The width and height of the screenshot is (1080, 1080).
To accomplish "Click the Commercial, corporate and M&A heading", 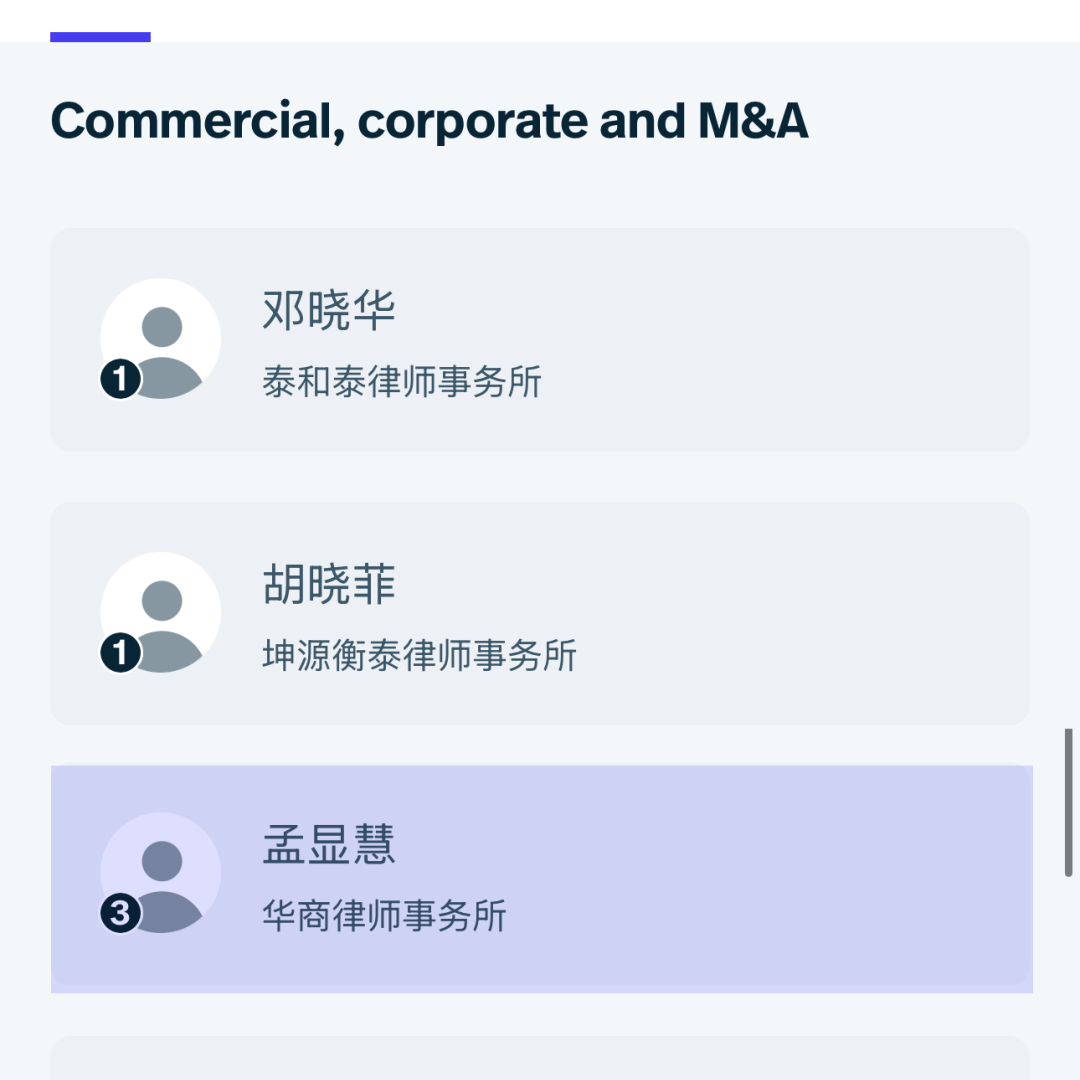I will [x=429, y=121].
